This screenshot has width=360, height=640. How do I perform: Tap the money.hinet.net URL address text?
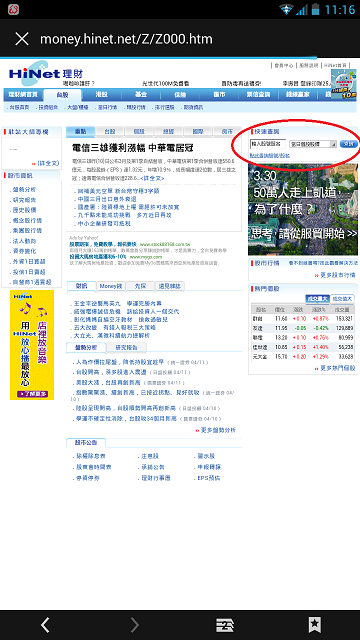pyautogui.click(x=126, y=39)
